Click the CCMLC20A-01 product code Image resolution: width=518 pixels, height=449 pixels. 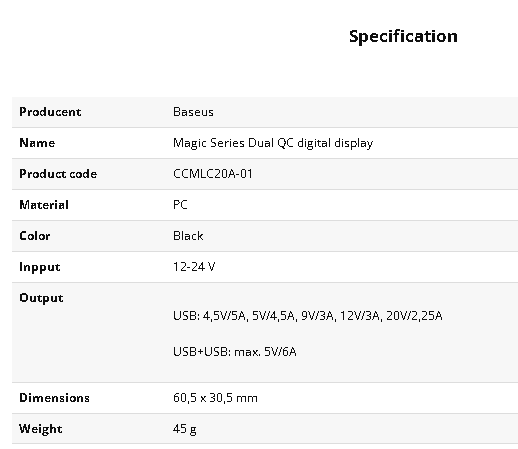click(x=213, y=174)
